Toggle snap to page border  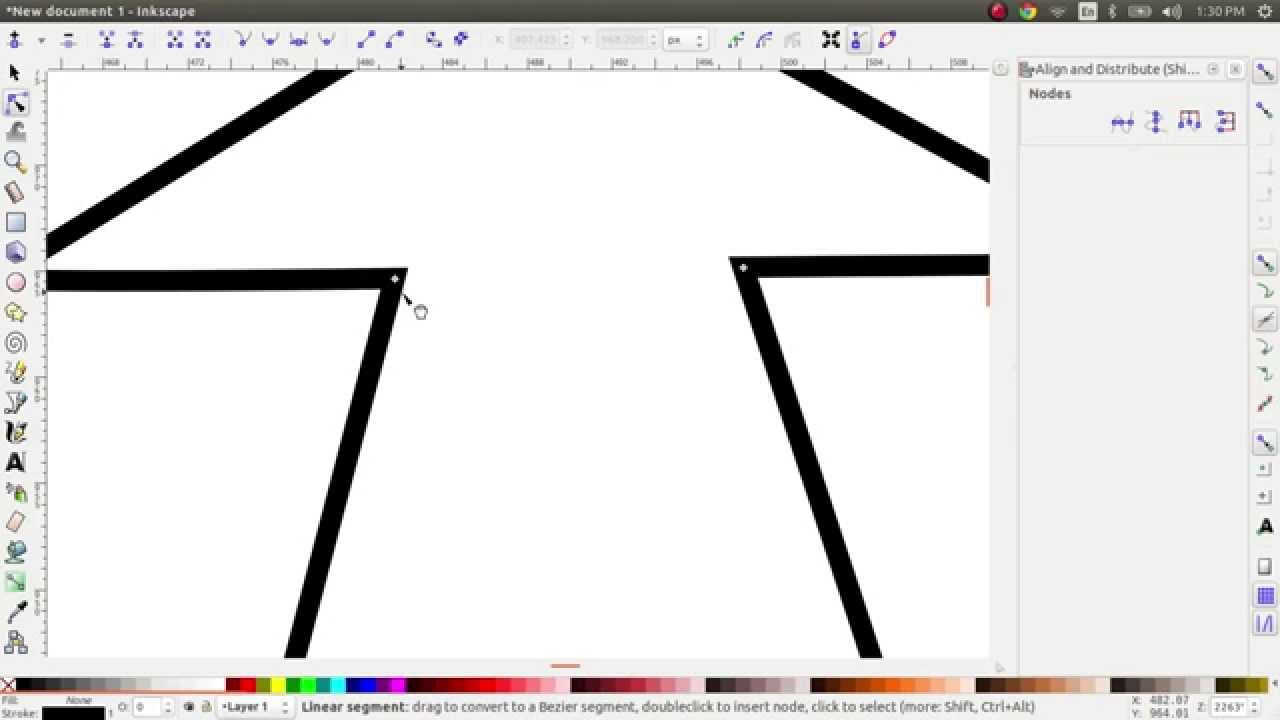coord(1265,567)
